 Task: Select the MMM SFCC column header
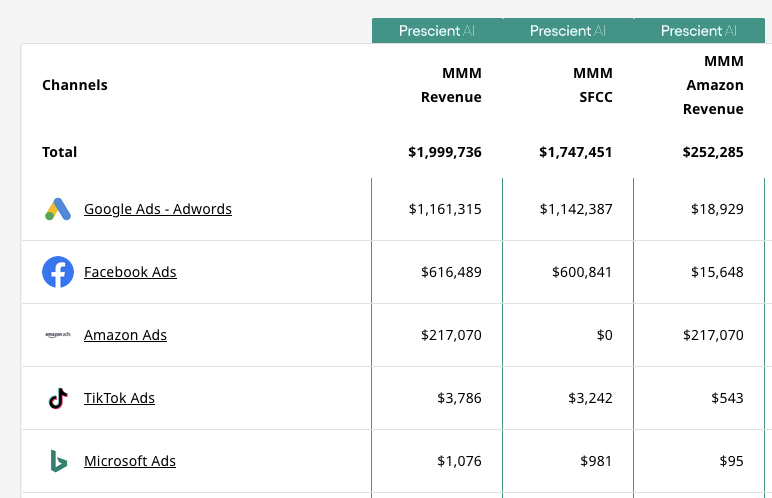(592, 85)
